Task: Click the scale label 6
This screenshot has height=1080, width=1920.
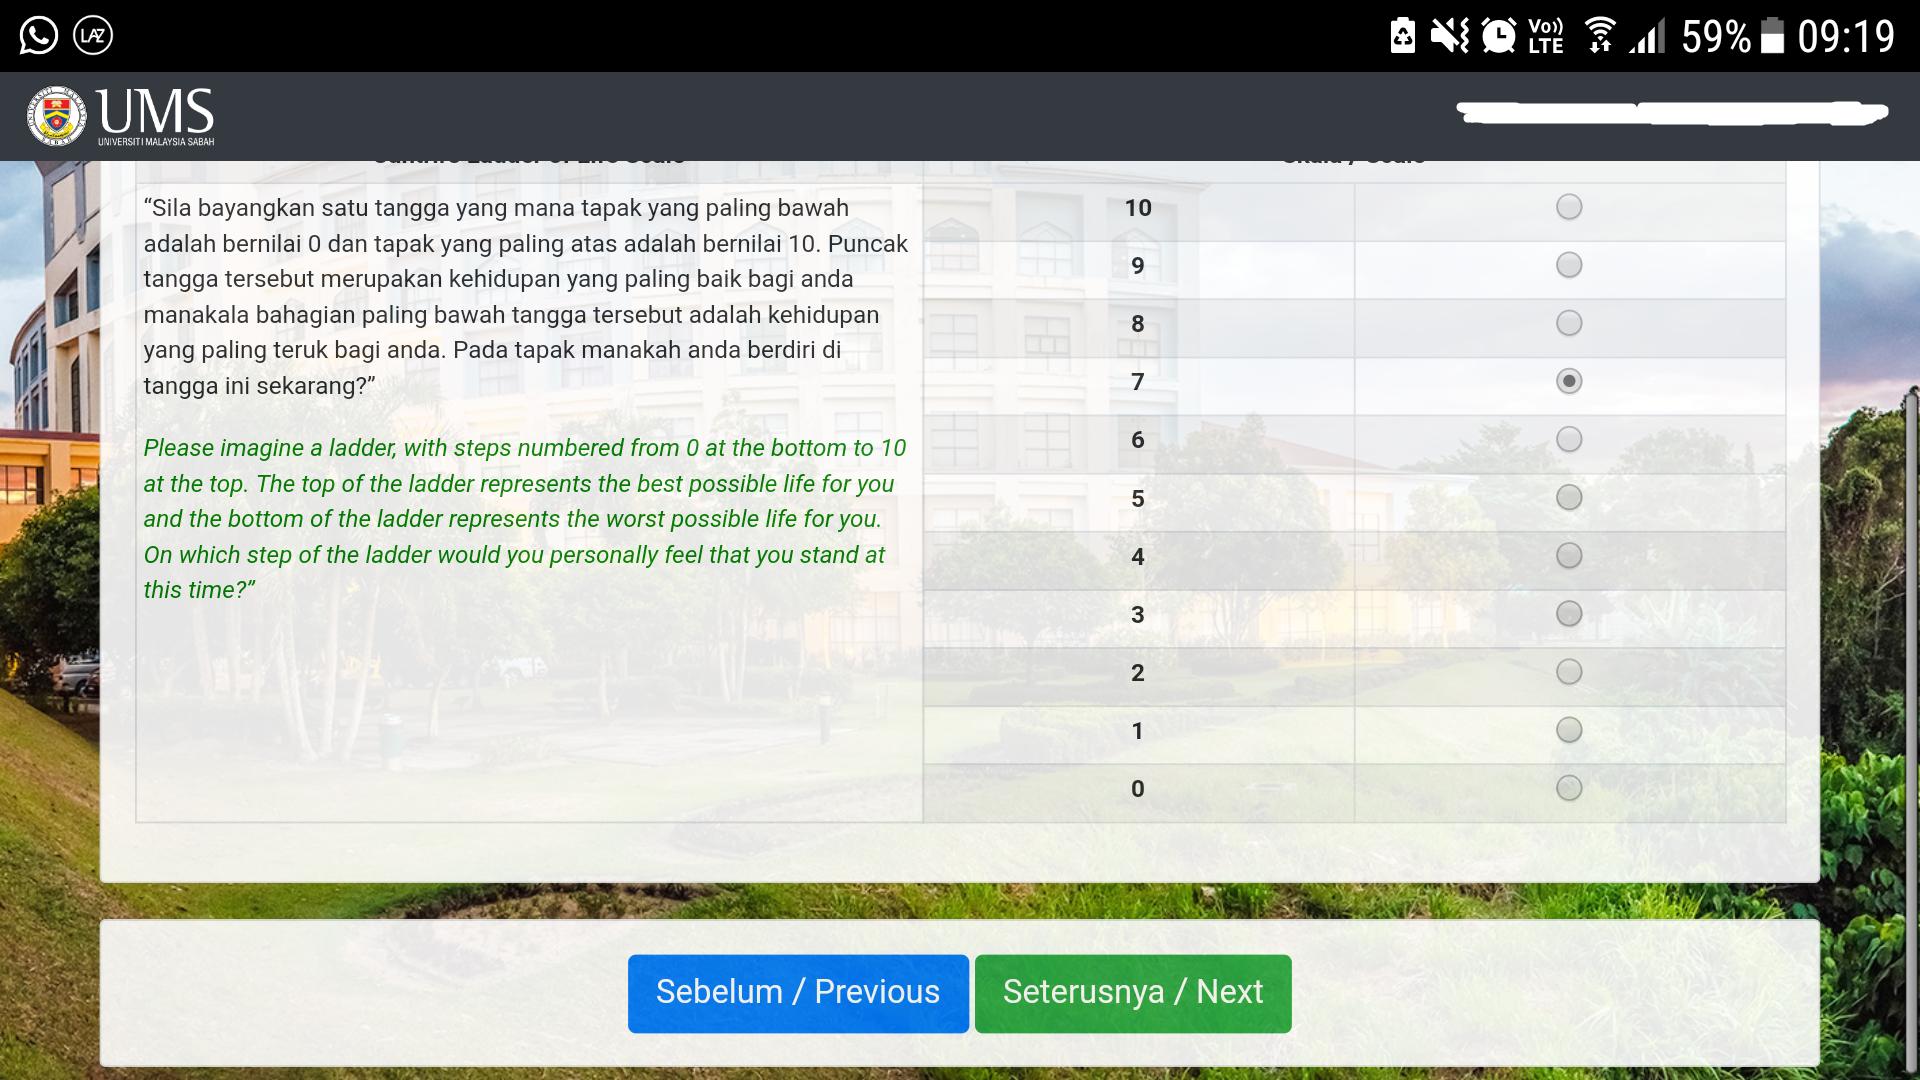Action: click(1138, 440)
